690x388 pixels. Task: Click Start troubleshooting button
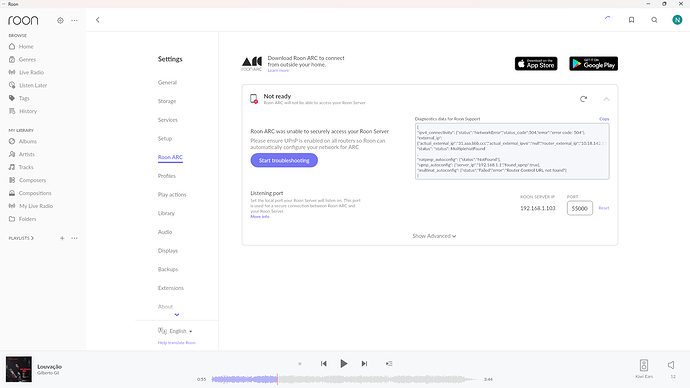point(284,160)
